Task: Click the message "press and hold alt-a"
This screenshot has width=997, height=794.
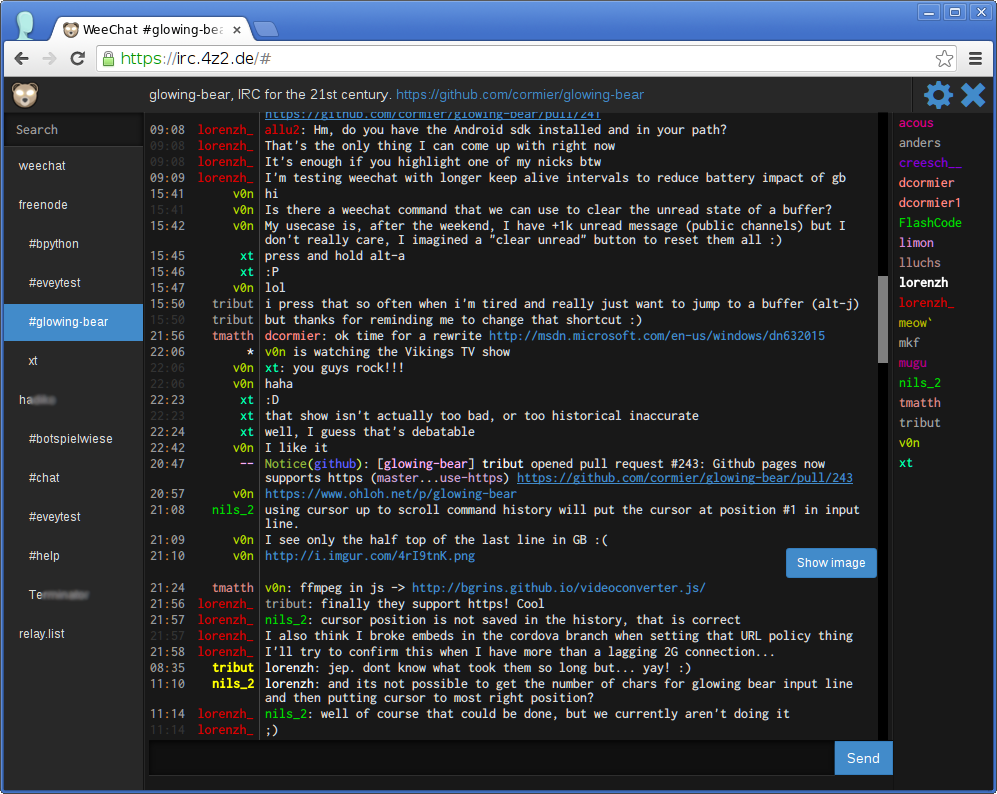Action: [x=334, y=256]
